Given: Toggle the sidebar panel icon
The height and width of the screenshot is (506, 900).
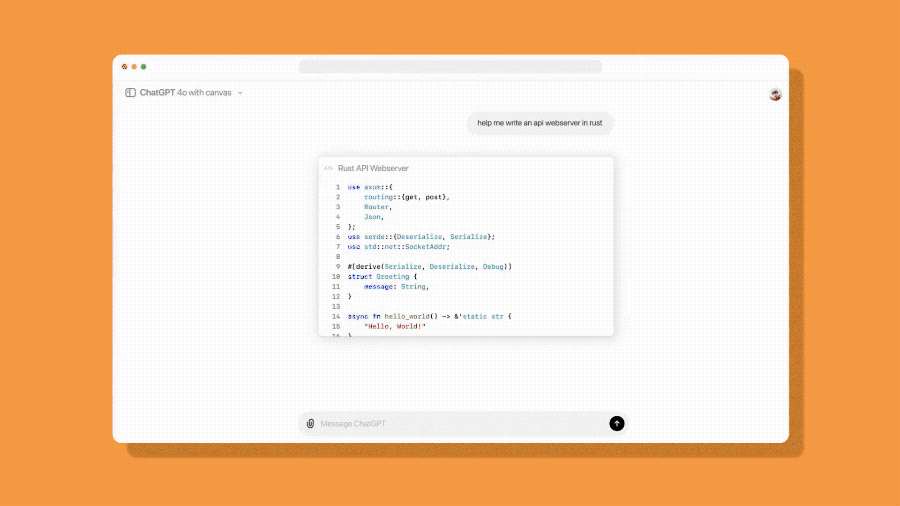Looking at the screenshot, I should (x=130, y=93).
